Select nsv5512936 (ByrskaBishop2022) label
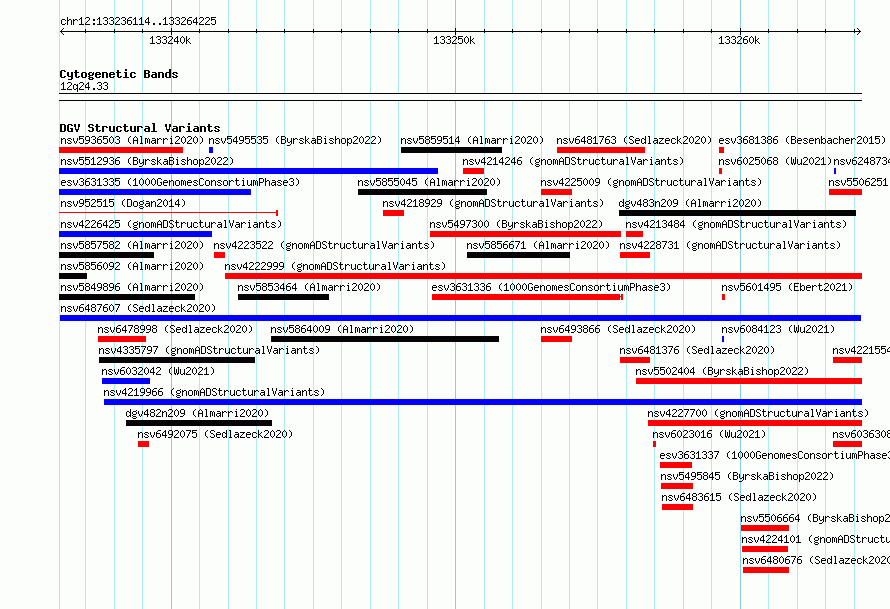Image resolution: width=890 pixels, height=609 pixels. tap(147, 161)
